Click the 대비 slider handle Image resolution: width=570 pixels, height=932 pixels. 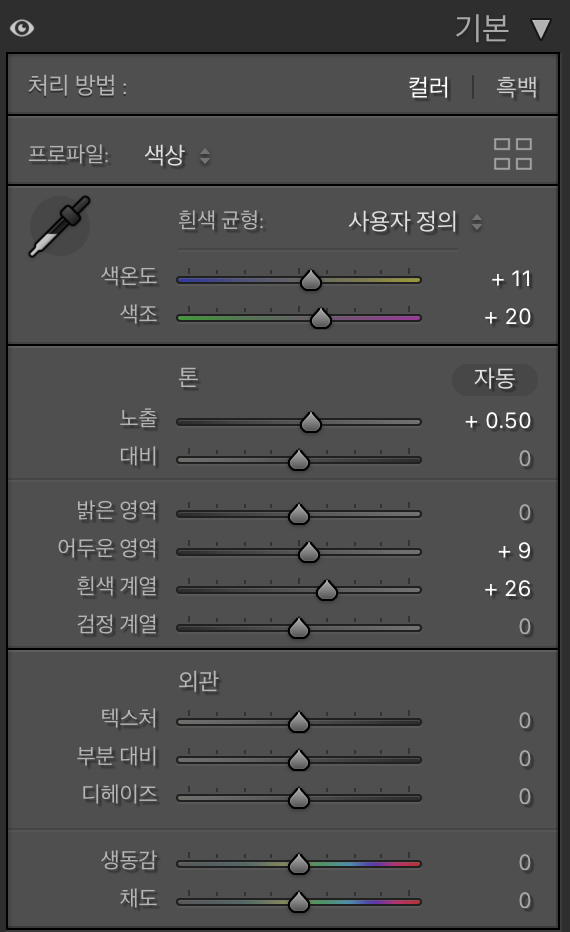point(298,460)
